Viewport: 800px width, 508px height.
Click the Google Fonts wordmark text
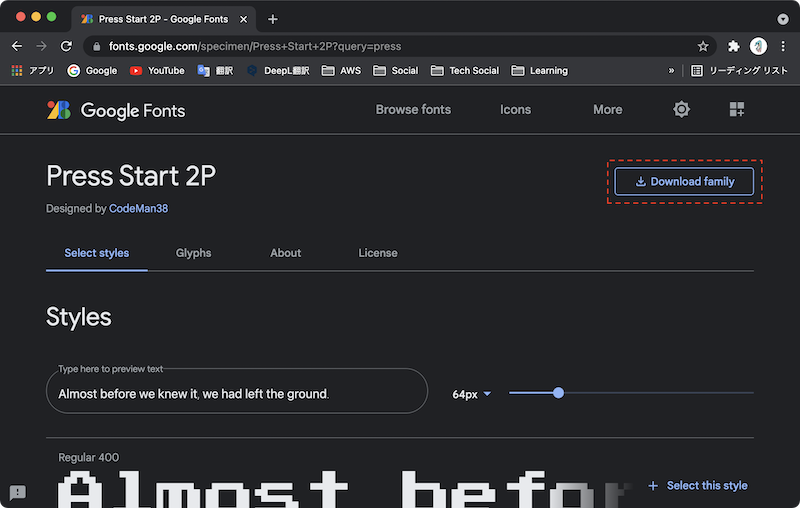pos(133,111)
